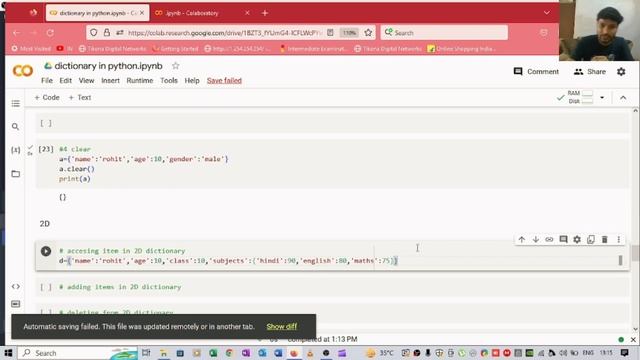Open the tracking protection shield icon
The height and width of the screenshot is (360, 640).
(x=93, y=33)
